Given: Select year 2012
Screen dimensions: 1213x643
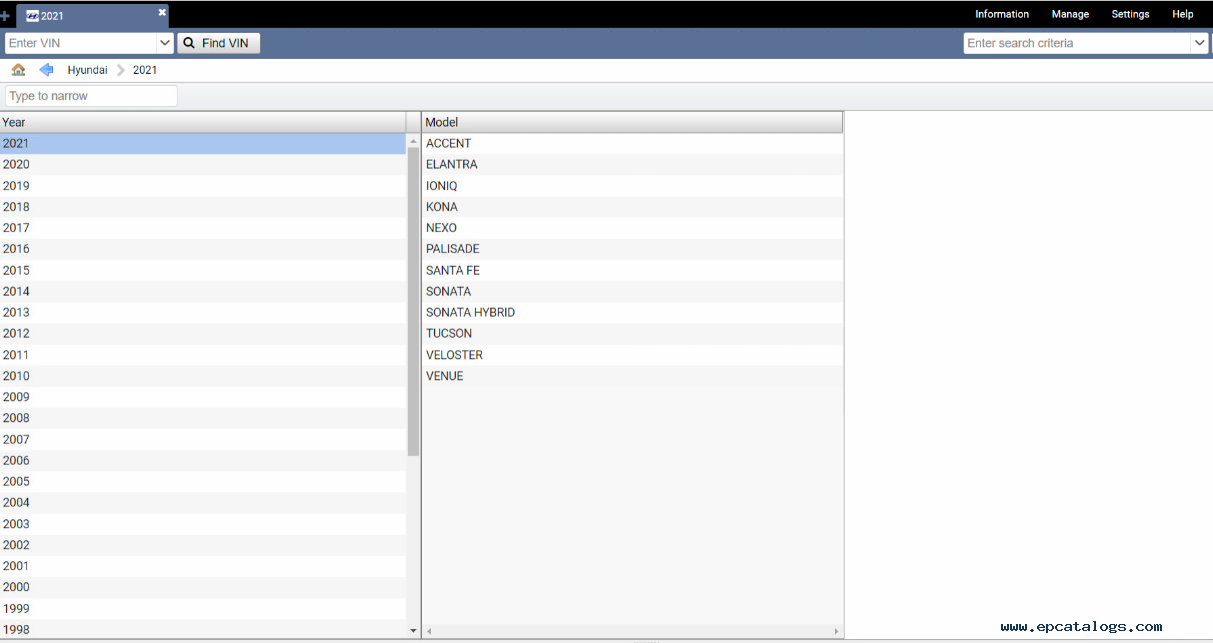Looking at the screenshot, I should click(203, 333).
